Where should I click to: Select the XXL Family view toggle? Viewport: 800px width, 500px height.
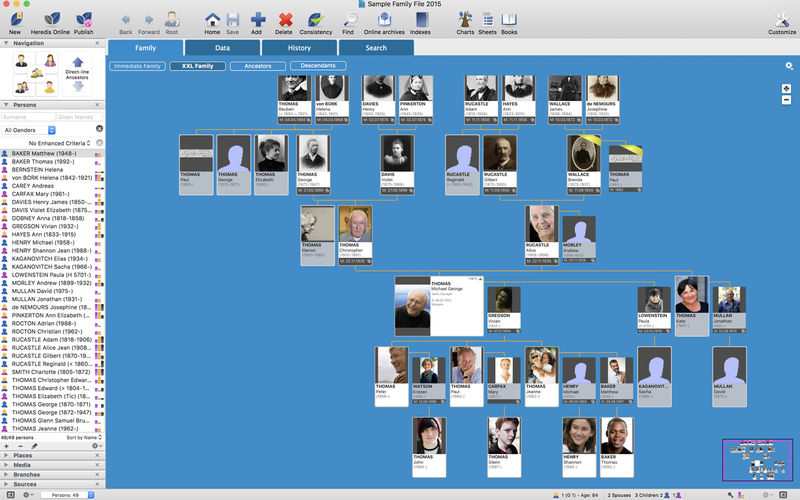[x=197, y=66]
